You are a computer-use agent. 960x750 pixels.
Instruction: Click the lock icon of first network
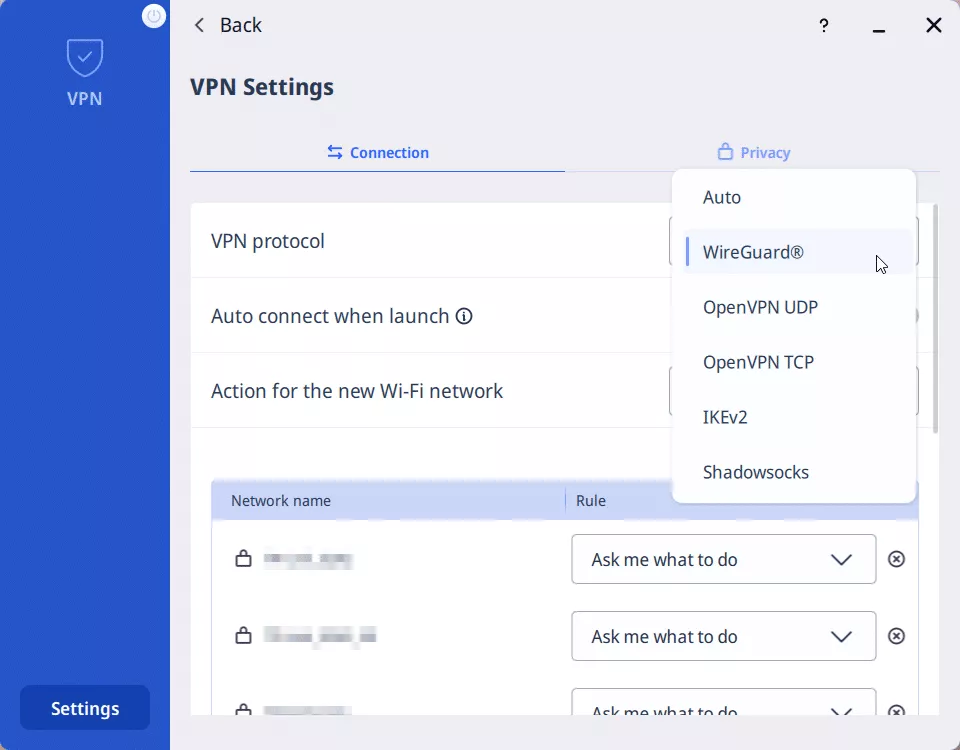(x=243, y=559)
